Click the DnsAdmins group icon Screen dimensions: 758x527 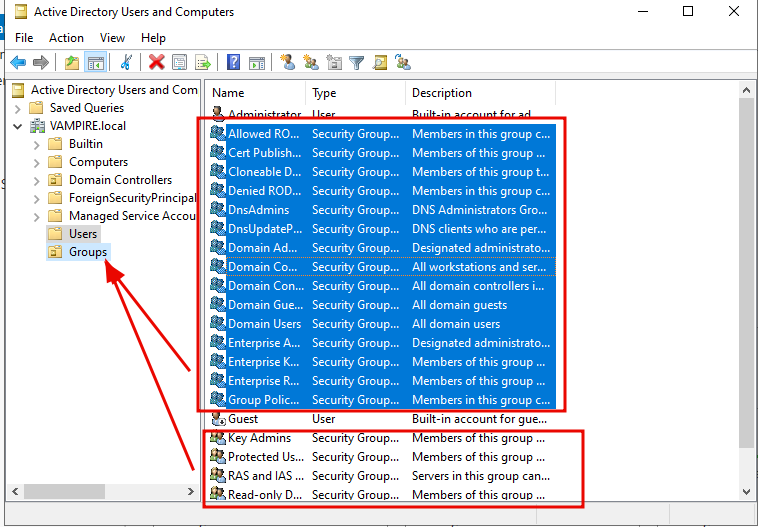click(x=218, y=210)
